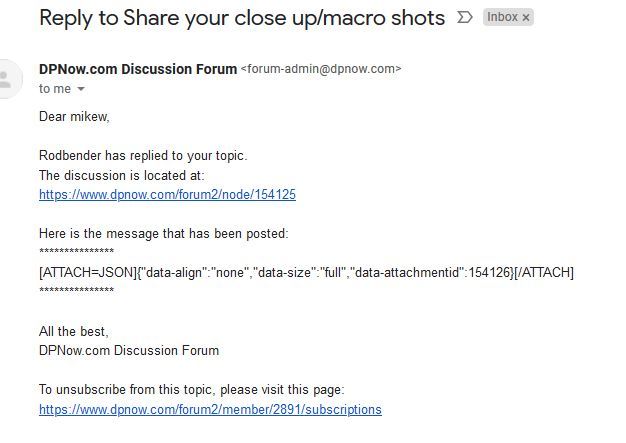Click the "To unsubscribe from this topic" sentence

(x=191, y=389)
